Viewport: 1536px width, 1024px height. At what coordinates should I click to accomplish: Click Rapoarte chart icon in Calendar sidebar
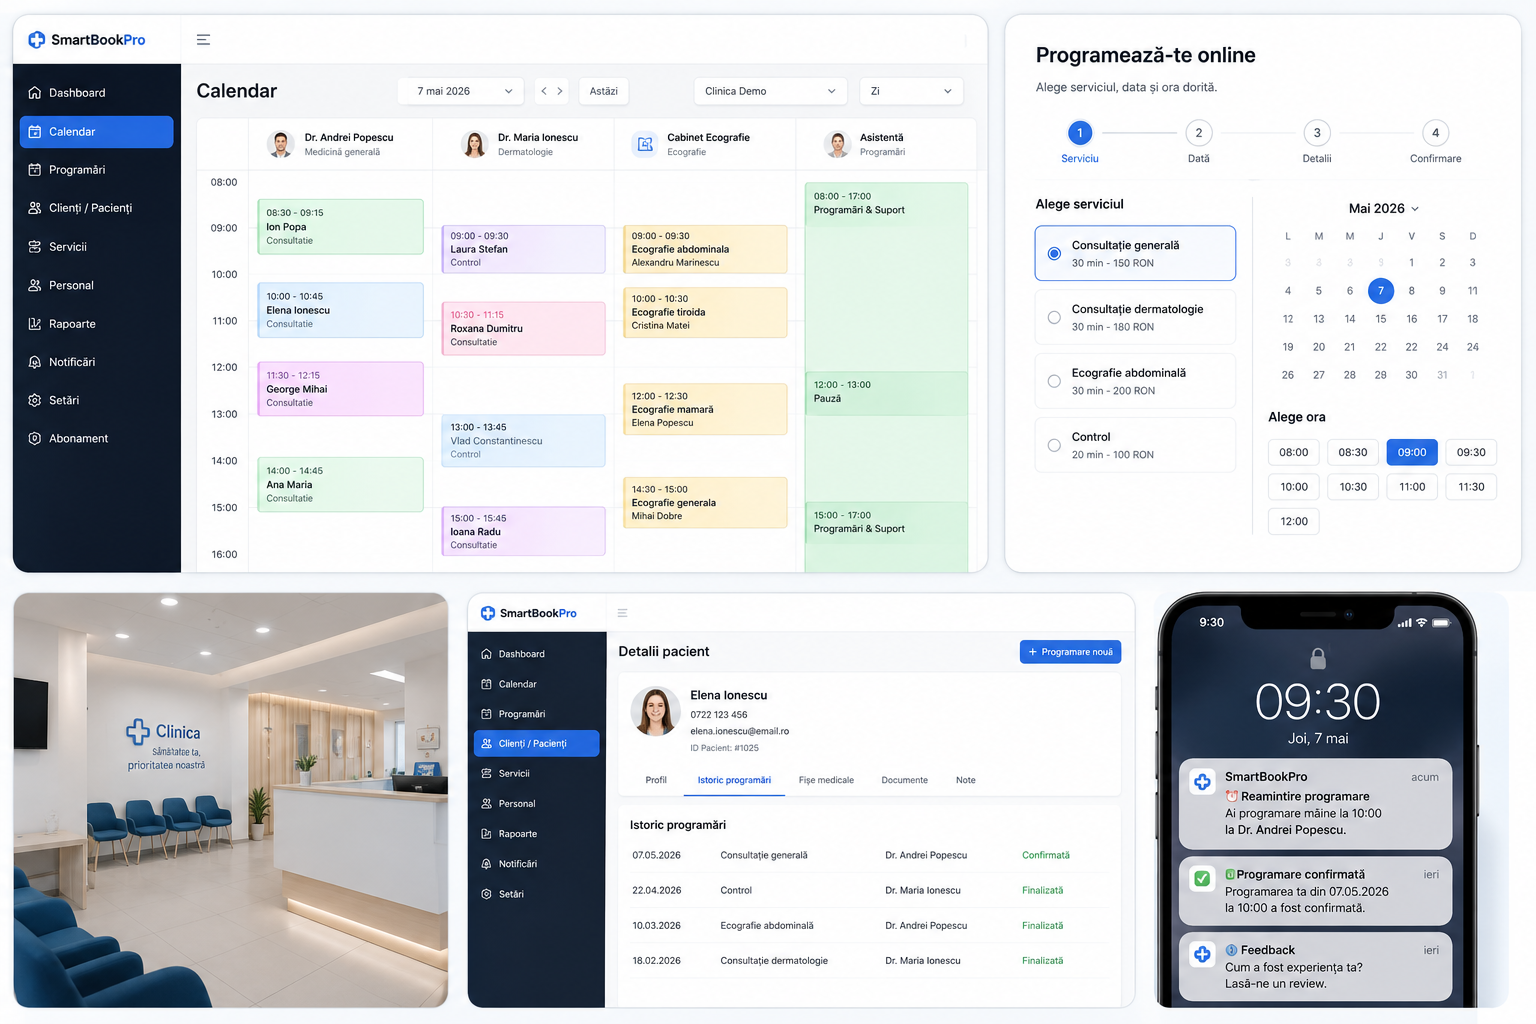click(x=35, y=324)
